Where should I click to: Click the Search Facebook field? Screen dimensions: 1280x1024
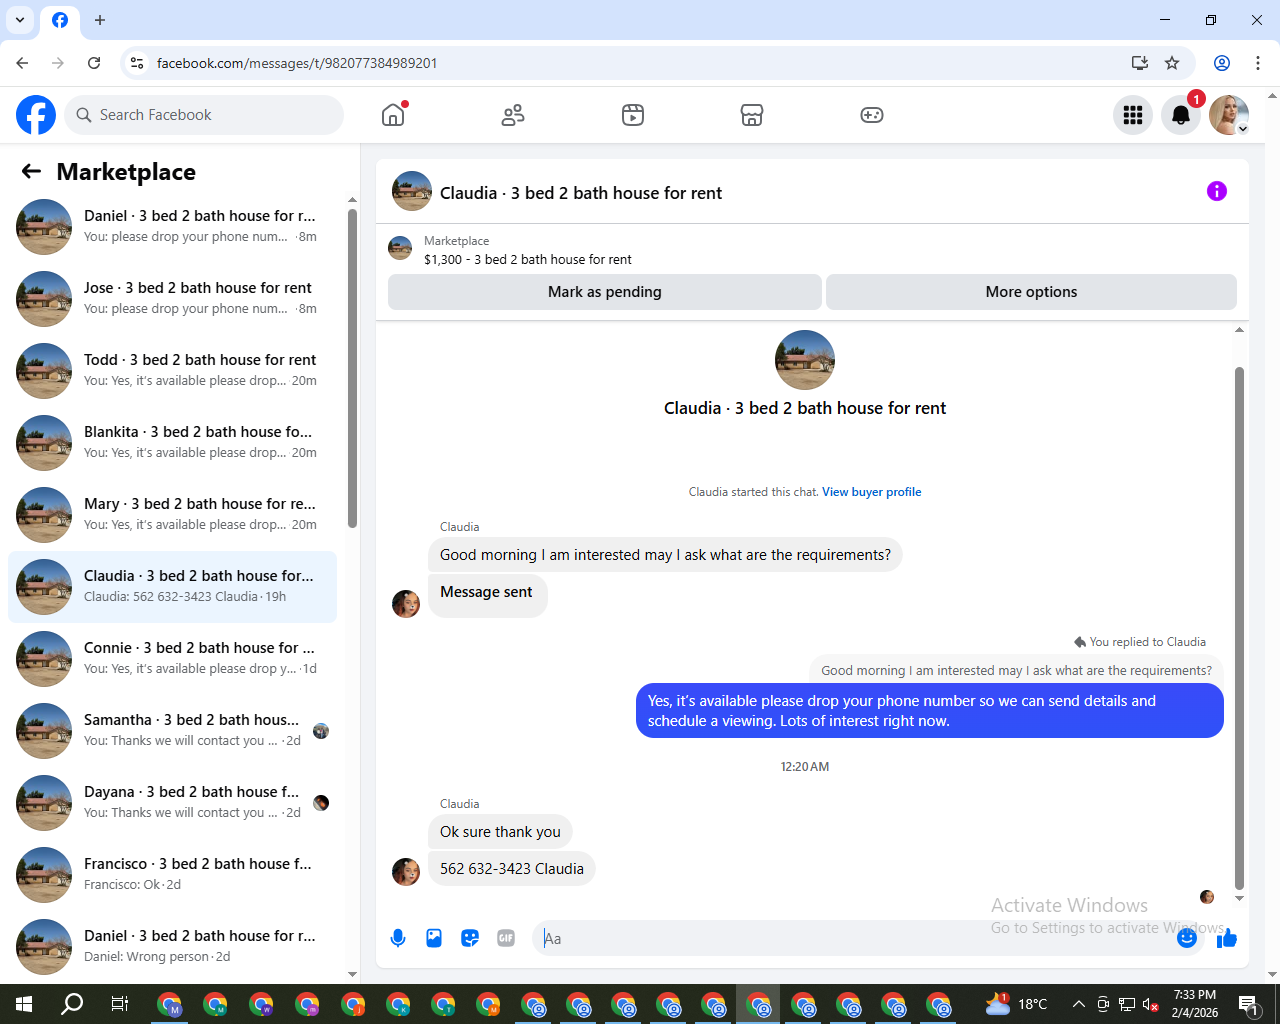(x=204, y=115)
